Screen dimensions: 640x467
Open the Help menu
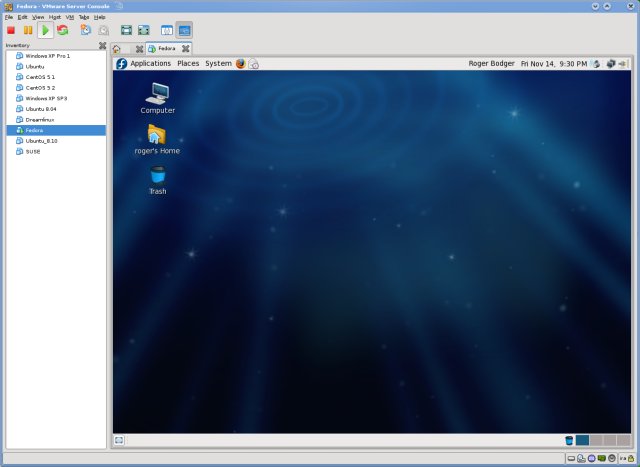[100, 17]
